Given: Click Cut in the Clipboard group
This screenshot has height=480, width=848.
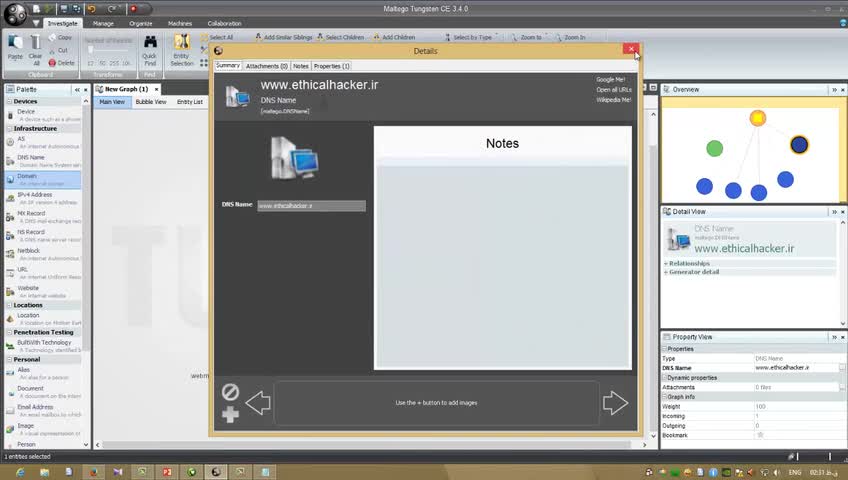Looking at the screenshot, I should (59, 50).
